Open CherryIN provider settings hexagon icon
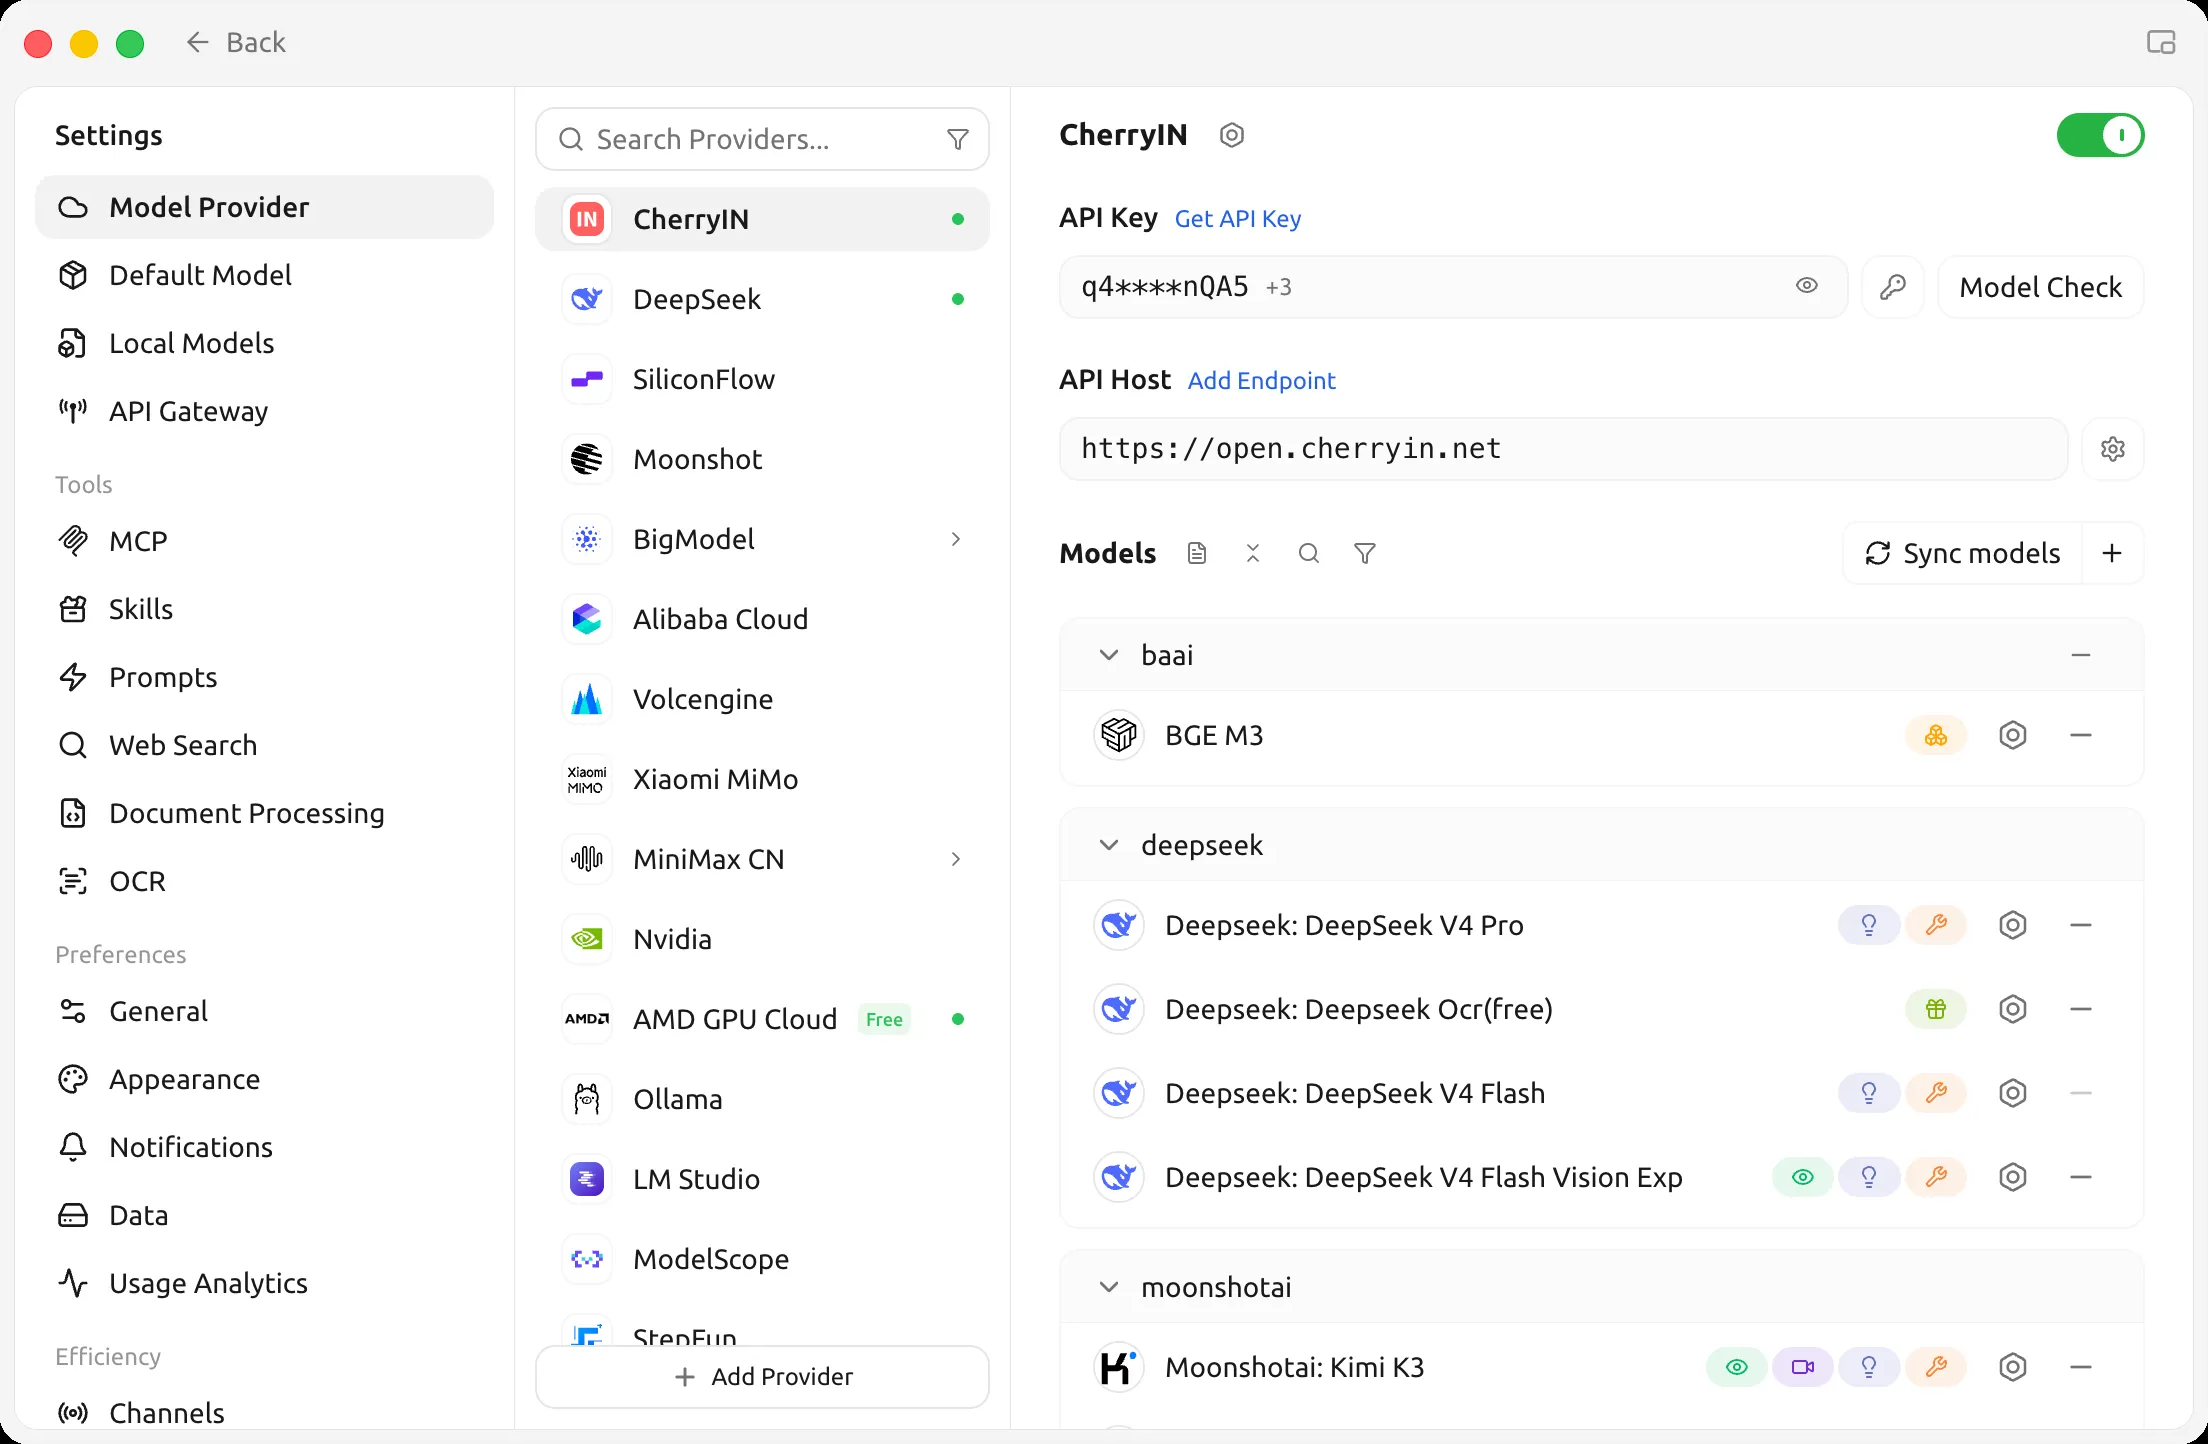 (x=1232, y=135)
